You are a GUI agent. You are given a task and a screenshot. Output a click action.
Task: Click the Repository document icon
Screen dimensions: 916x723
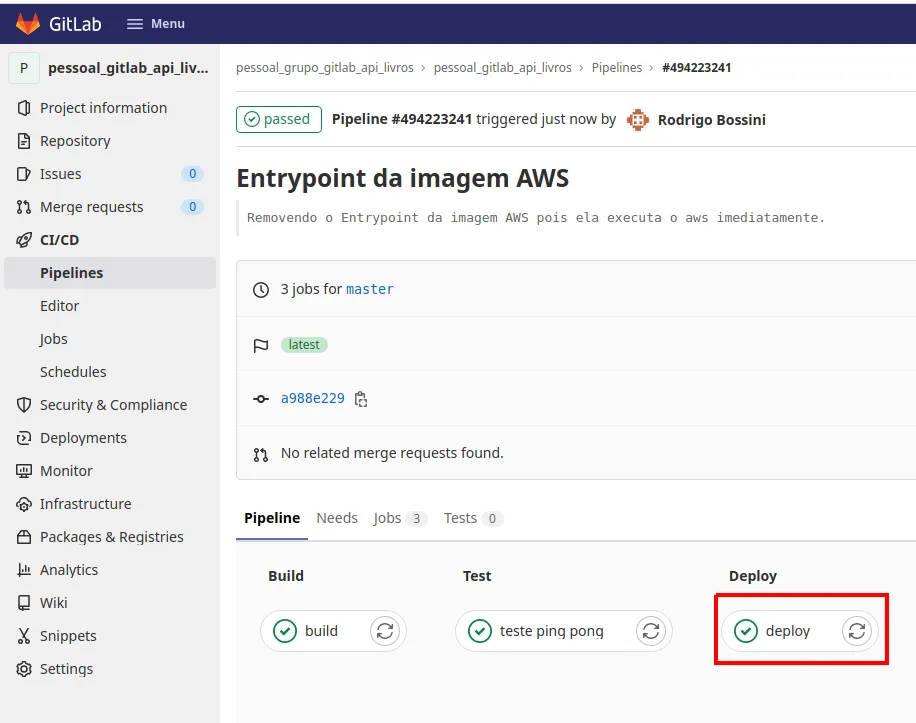[x=24, y=141]
